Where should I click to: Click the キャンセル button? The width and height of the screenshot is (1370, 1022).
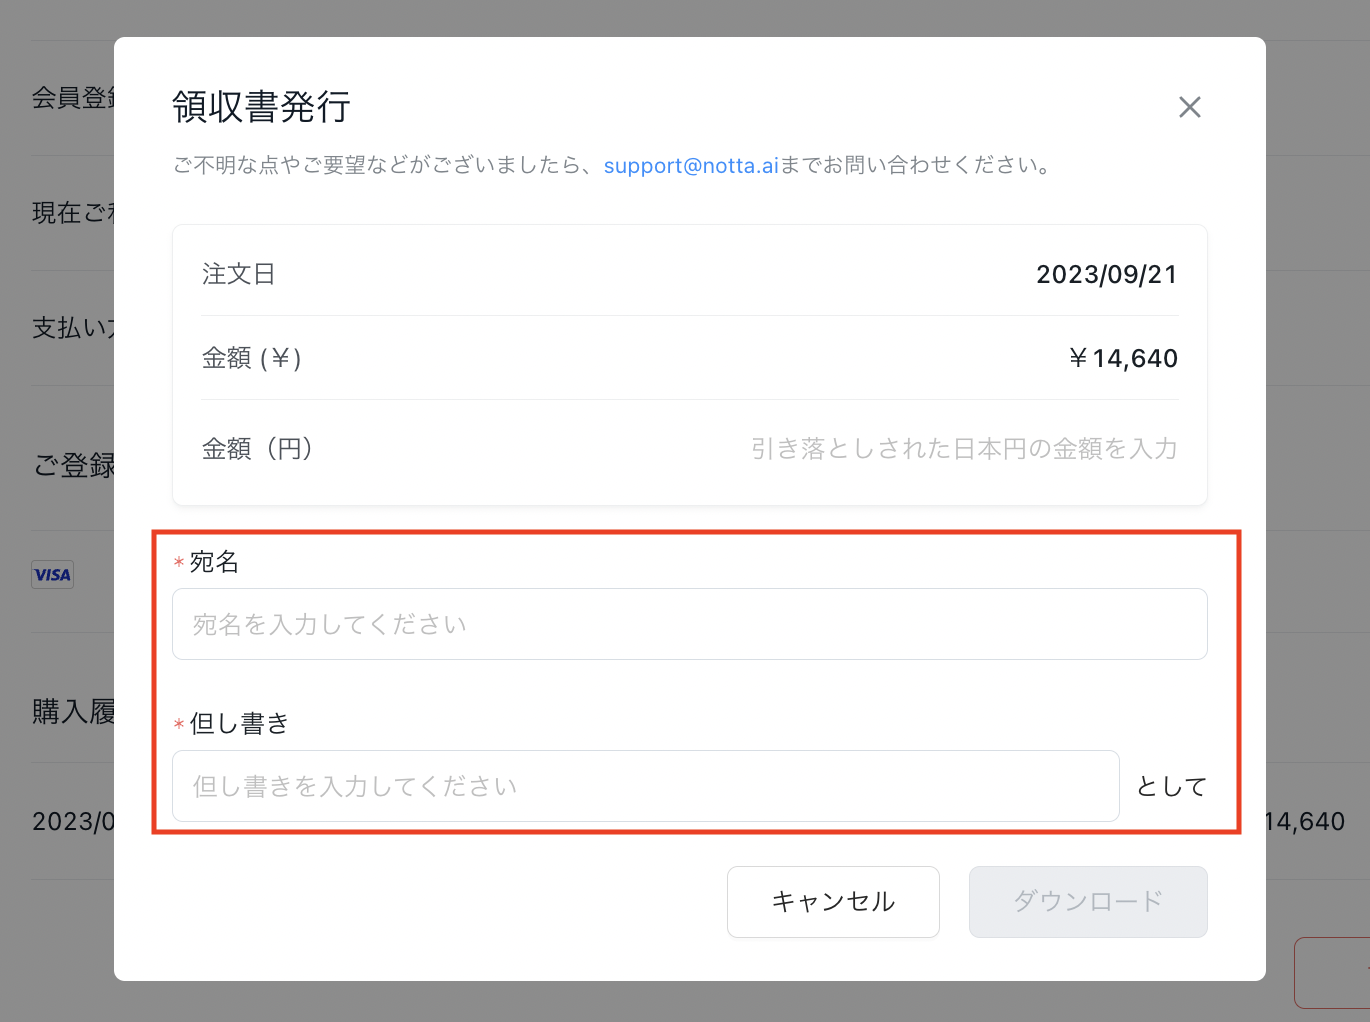pos(833,902)
